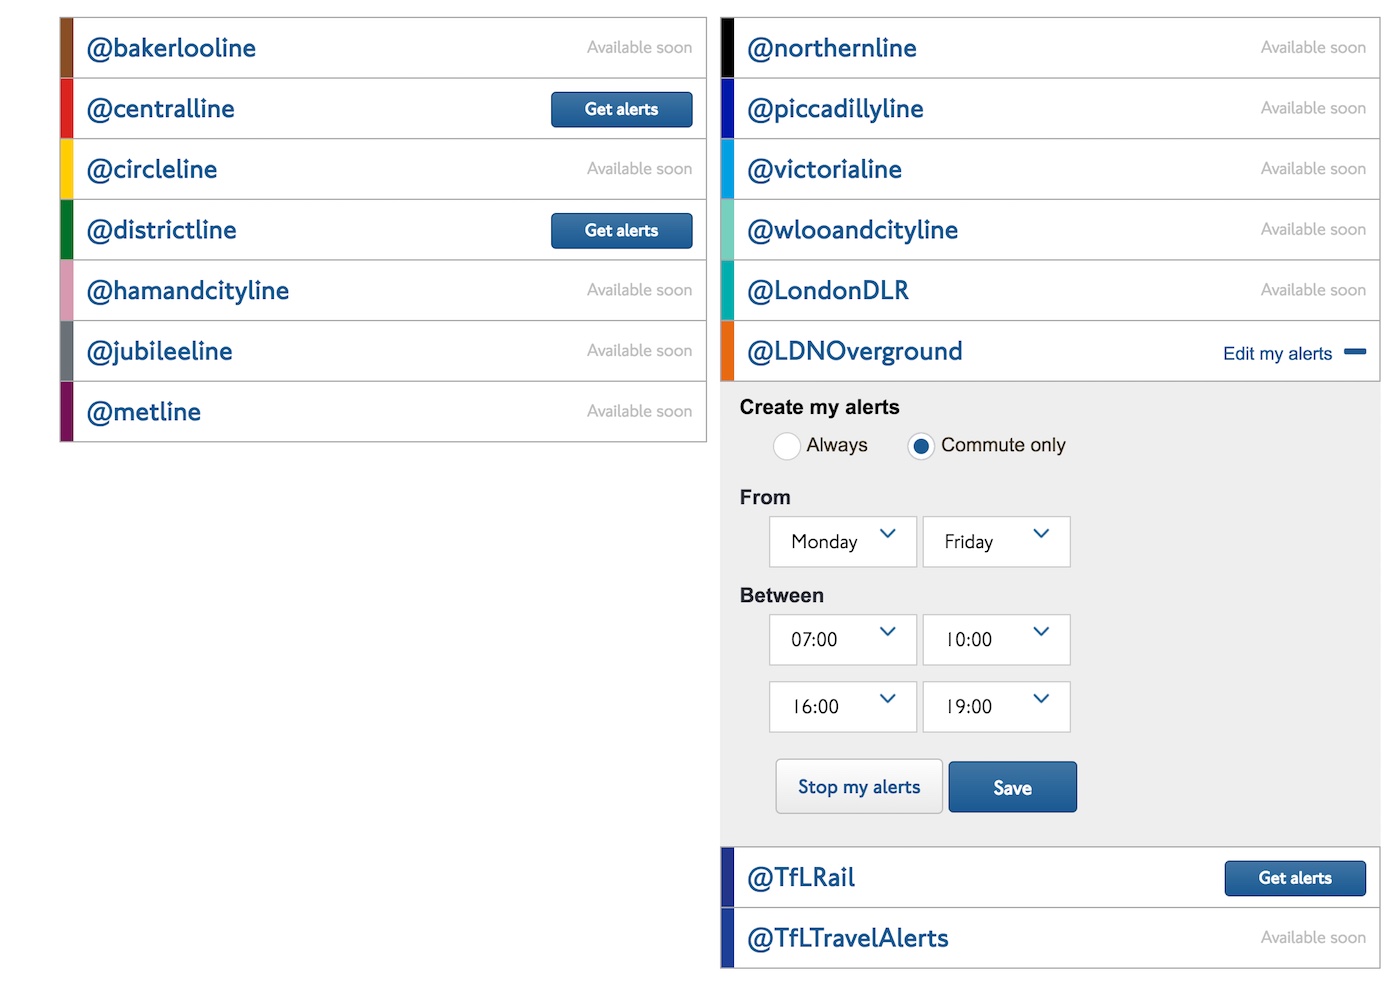Open the 19:00 end time dropdown

coord(996,707)
